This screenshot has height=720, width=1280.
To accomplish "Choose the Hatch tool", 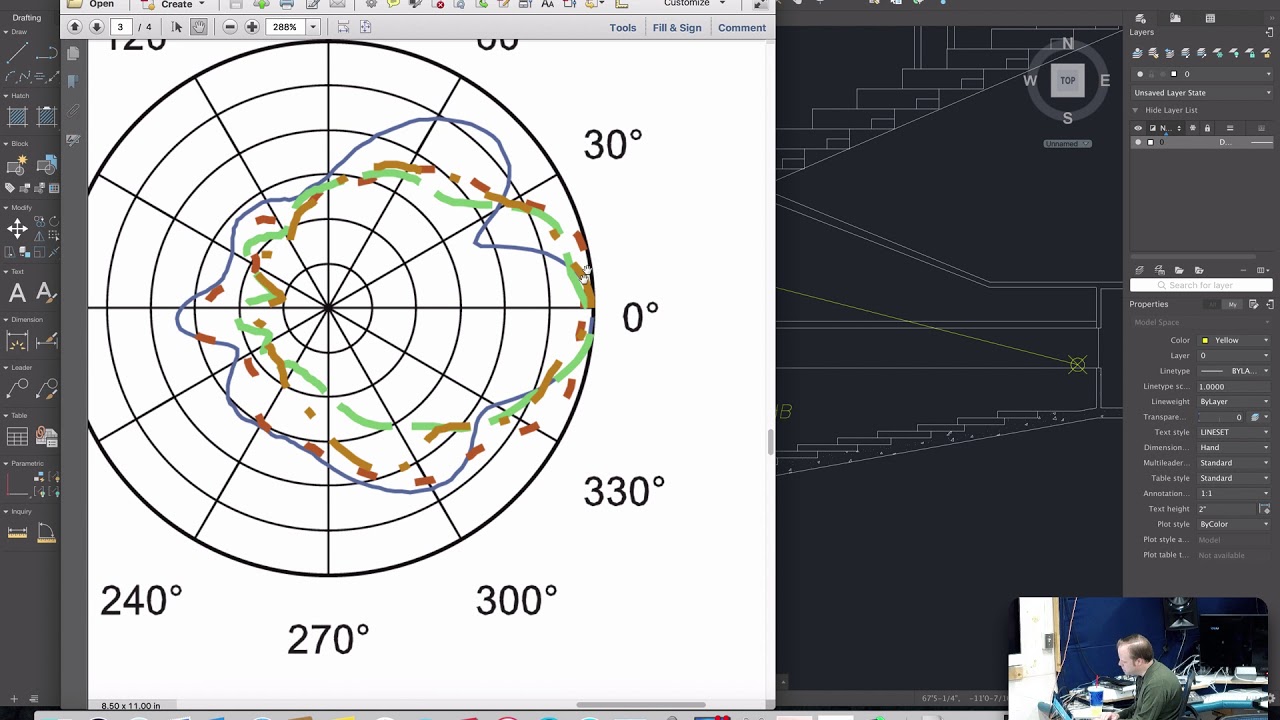I will 17,116.
